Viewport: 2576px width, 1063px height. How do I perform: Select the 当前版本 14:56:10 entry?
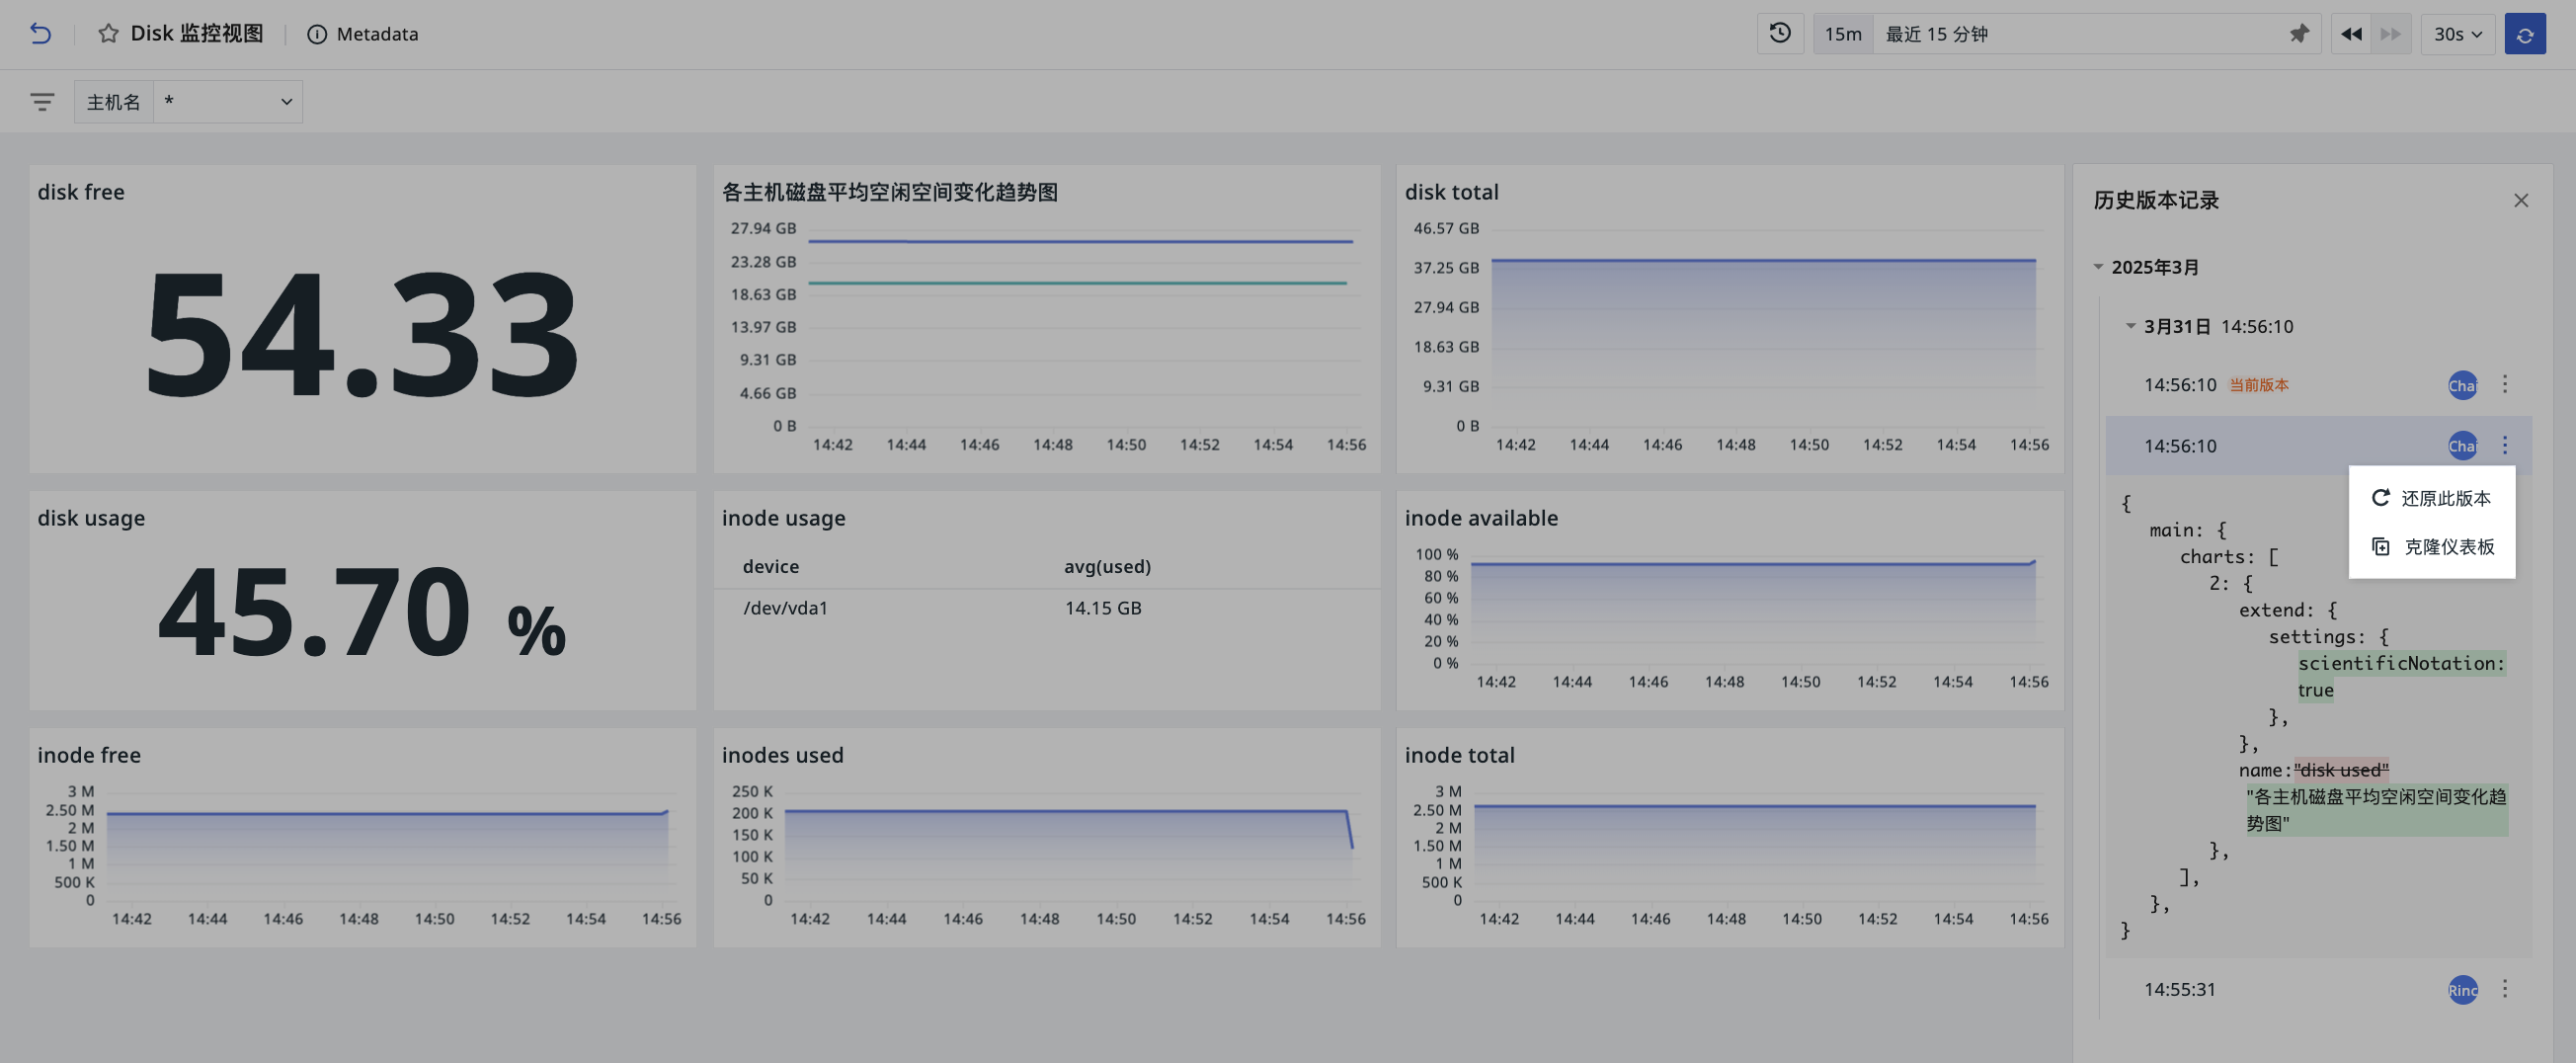pos(2318,385)
